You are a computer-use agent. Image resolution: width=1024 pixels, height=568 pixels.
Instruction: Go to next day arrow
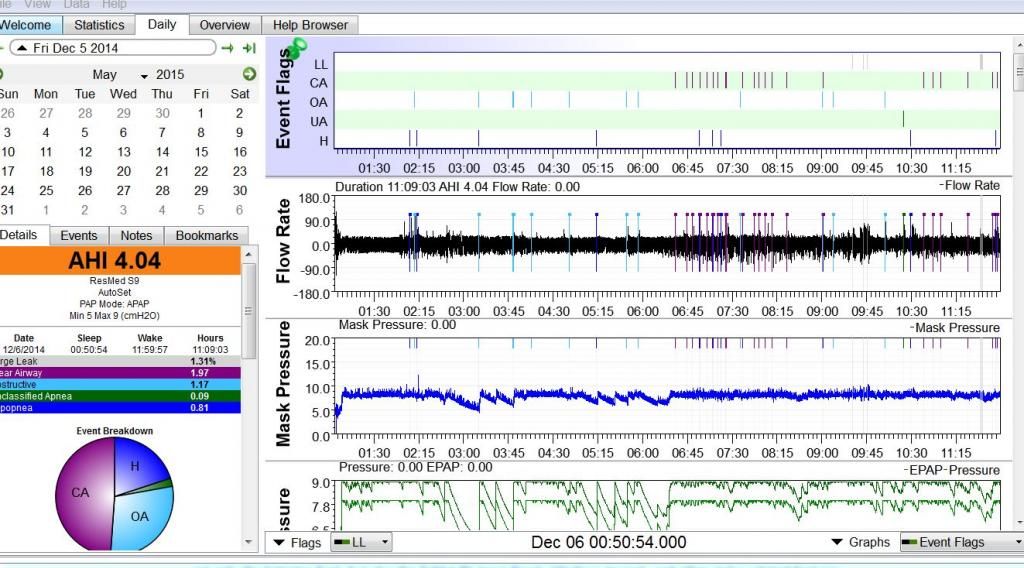click(x=227, y=48)
